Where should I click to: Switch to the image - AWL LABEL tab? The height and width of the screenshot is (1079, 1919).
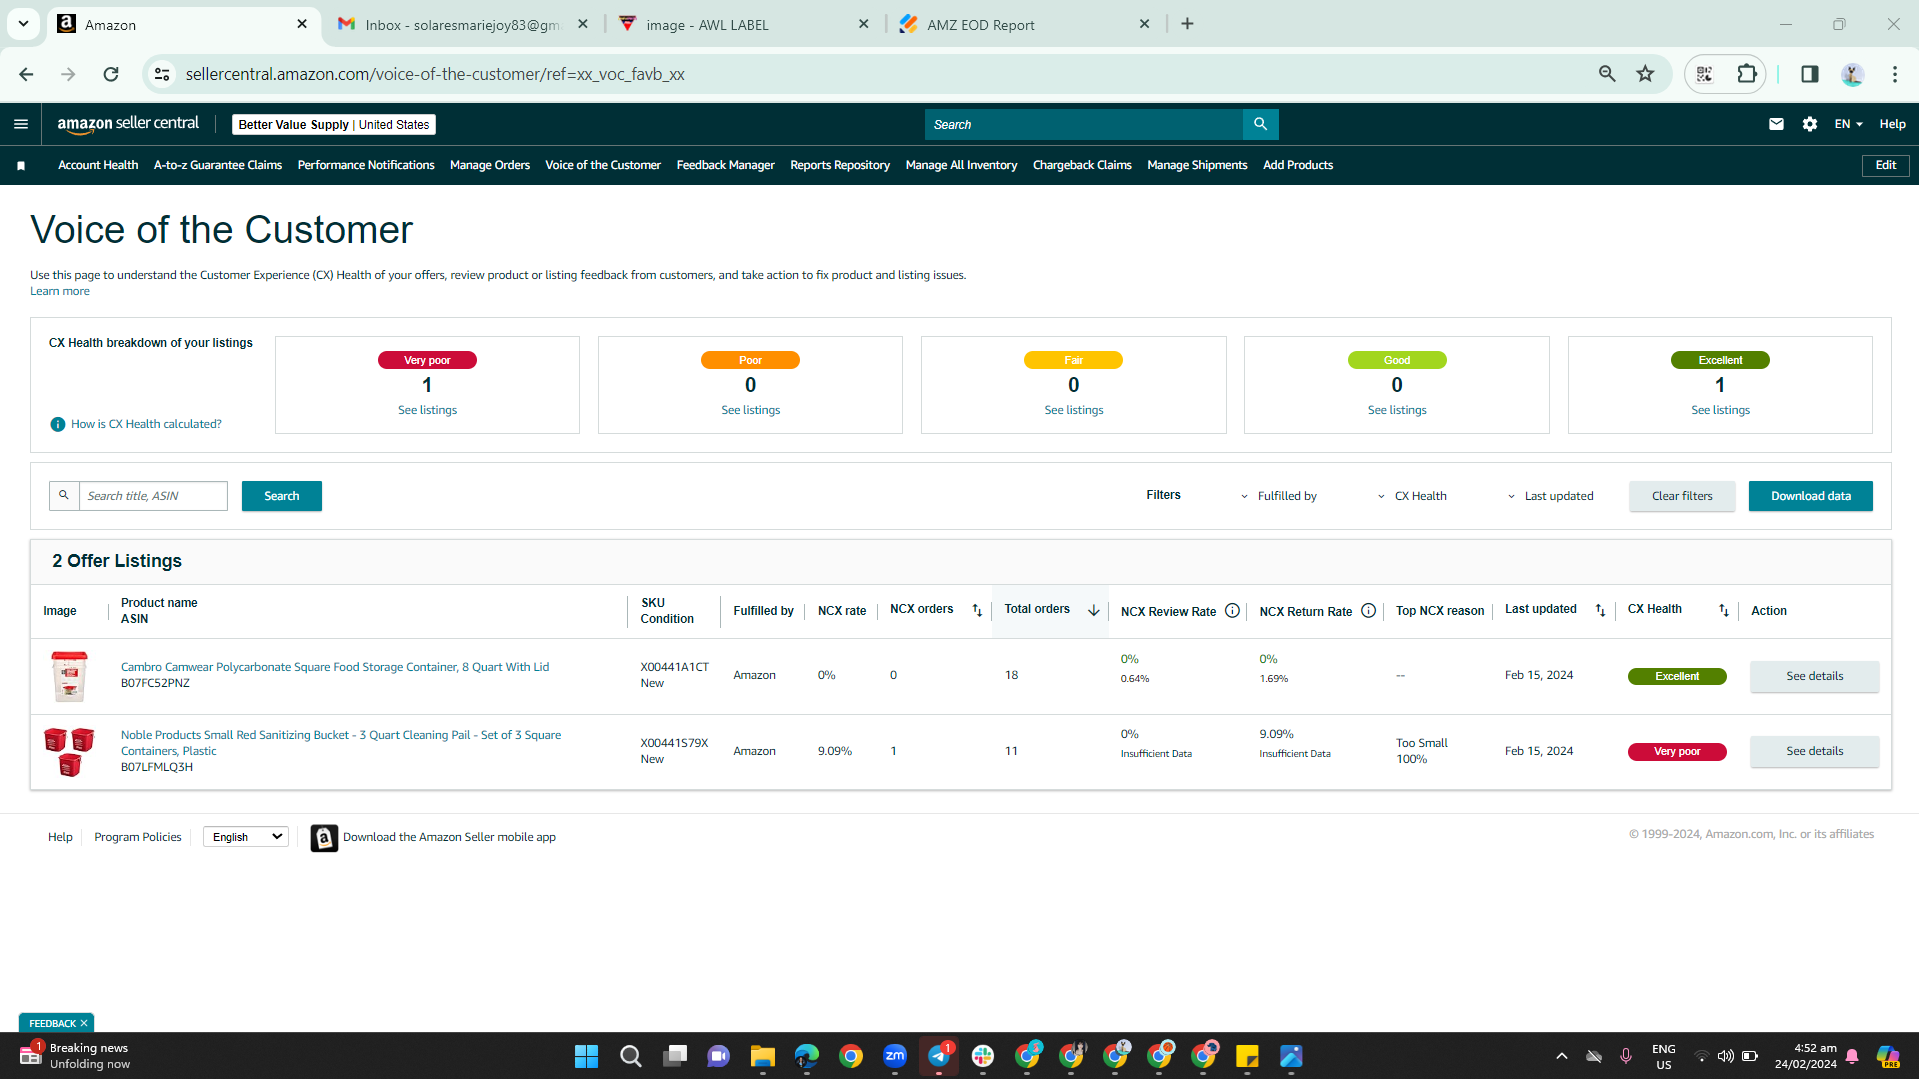point(744,25)
